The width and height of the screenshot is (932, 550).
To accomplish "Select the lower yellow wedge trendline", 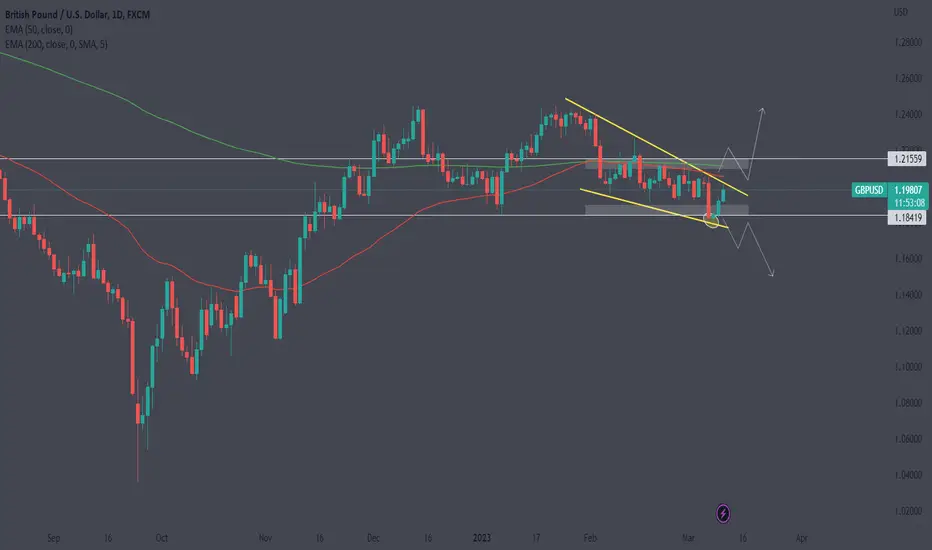I will (654, 208).
